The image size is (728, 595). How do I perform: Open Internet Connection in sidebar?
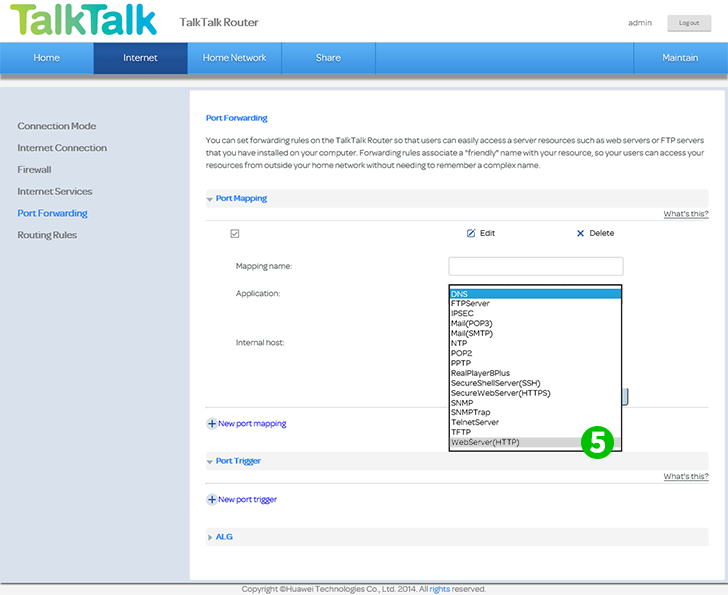pyautogui.click(x=62, y=148)
